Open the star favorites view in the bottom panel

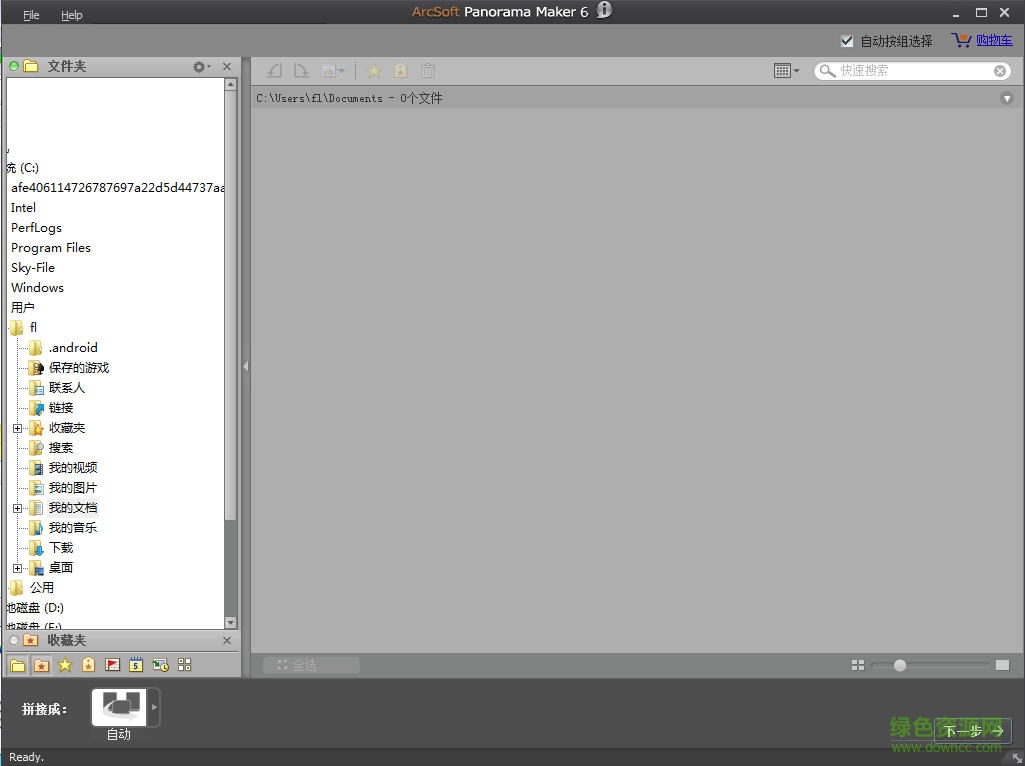pos(65,664)
